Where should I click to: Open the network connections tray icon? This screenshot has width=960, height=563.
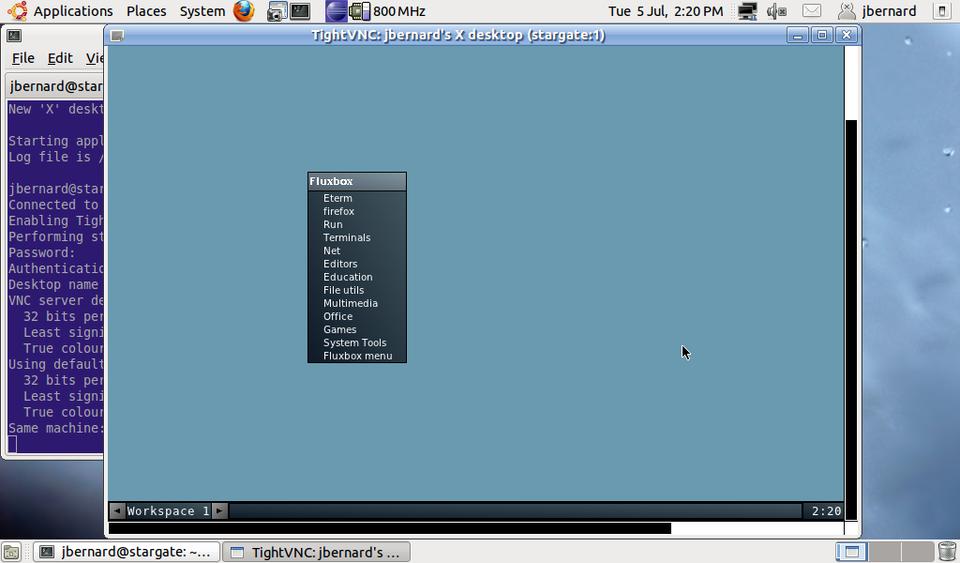coord(747,11)
